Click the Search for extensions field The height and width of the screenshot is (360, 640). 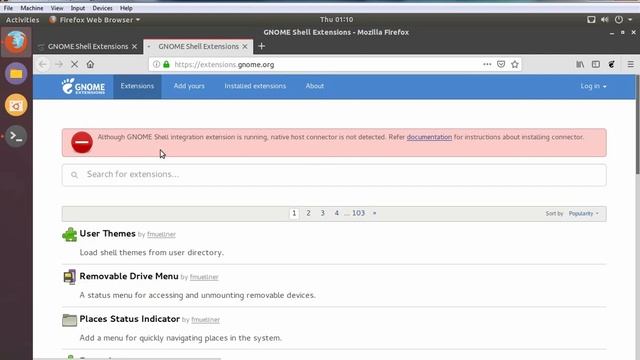point(334,175)
